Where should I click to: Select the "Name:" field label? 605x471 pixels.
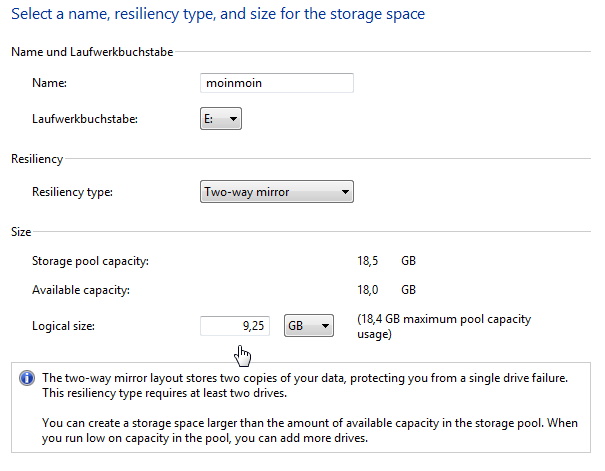[x=49, y=83]
